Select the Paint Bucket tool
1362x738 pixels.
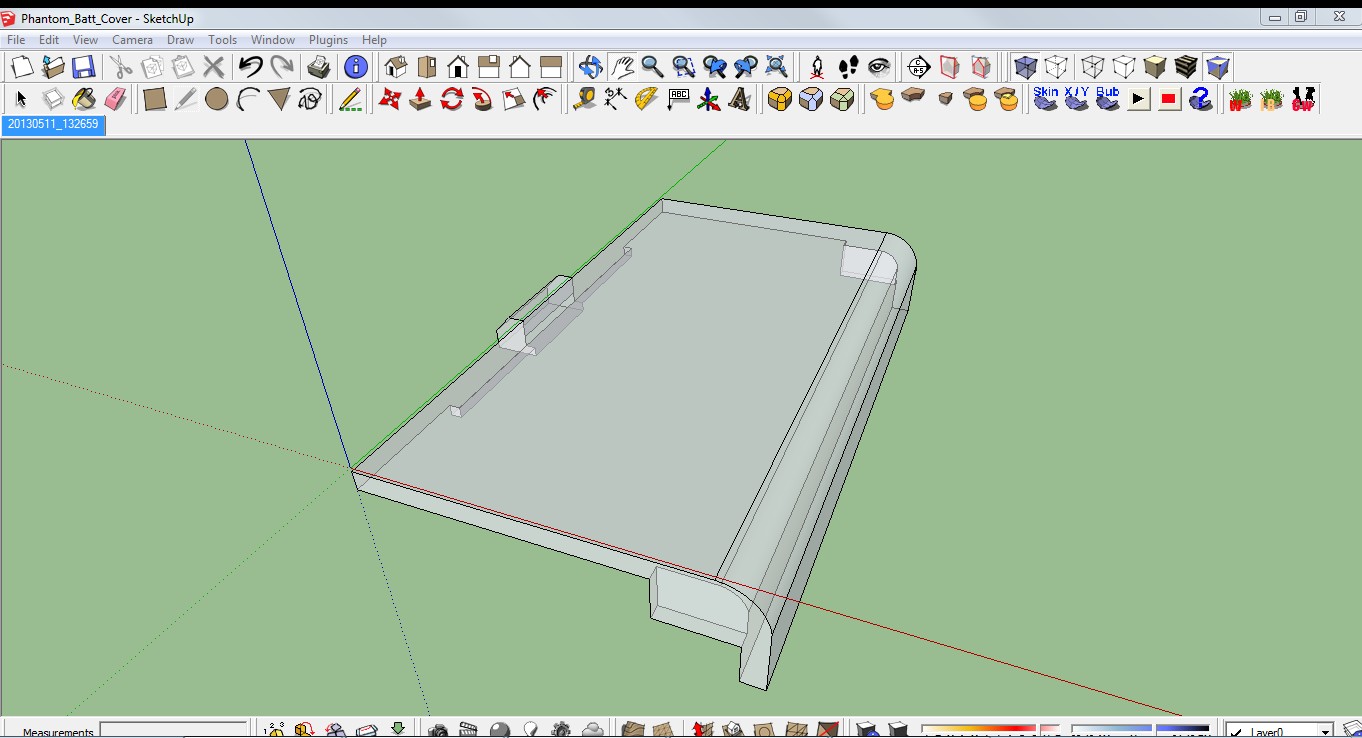[84, 99]
